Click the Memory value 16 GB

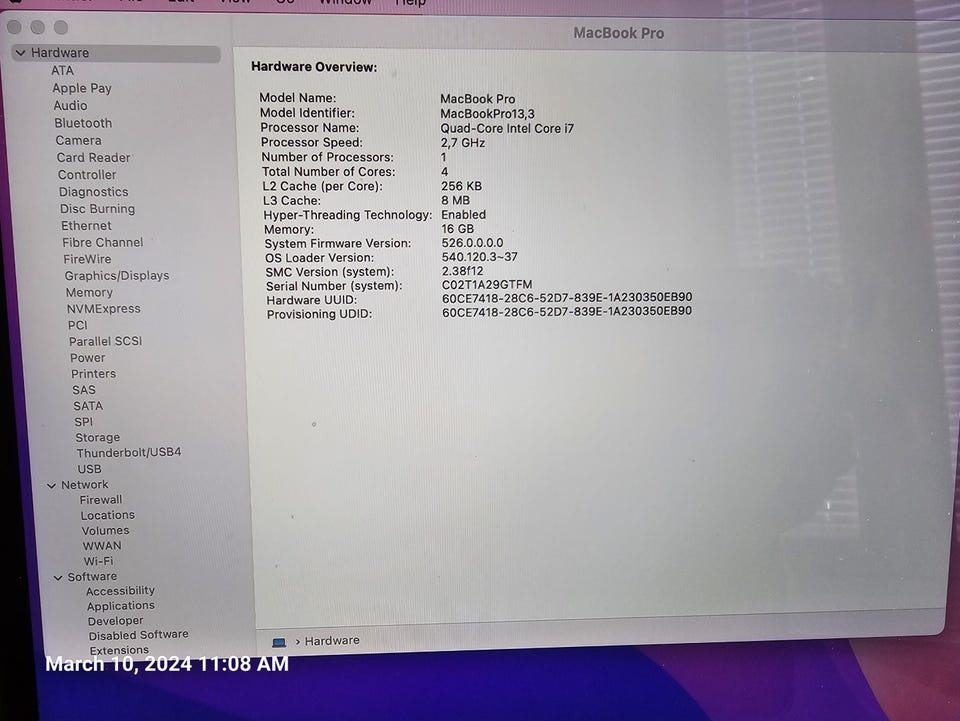[457, 229]
